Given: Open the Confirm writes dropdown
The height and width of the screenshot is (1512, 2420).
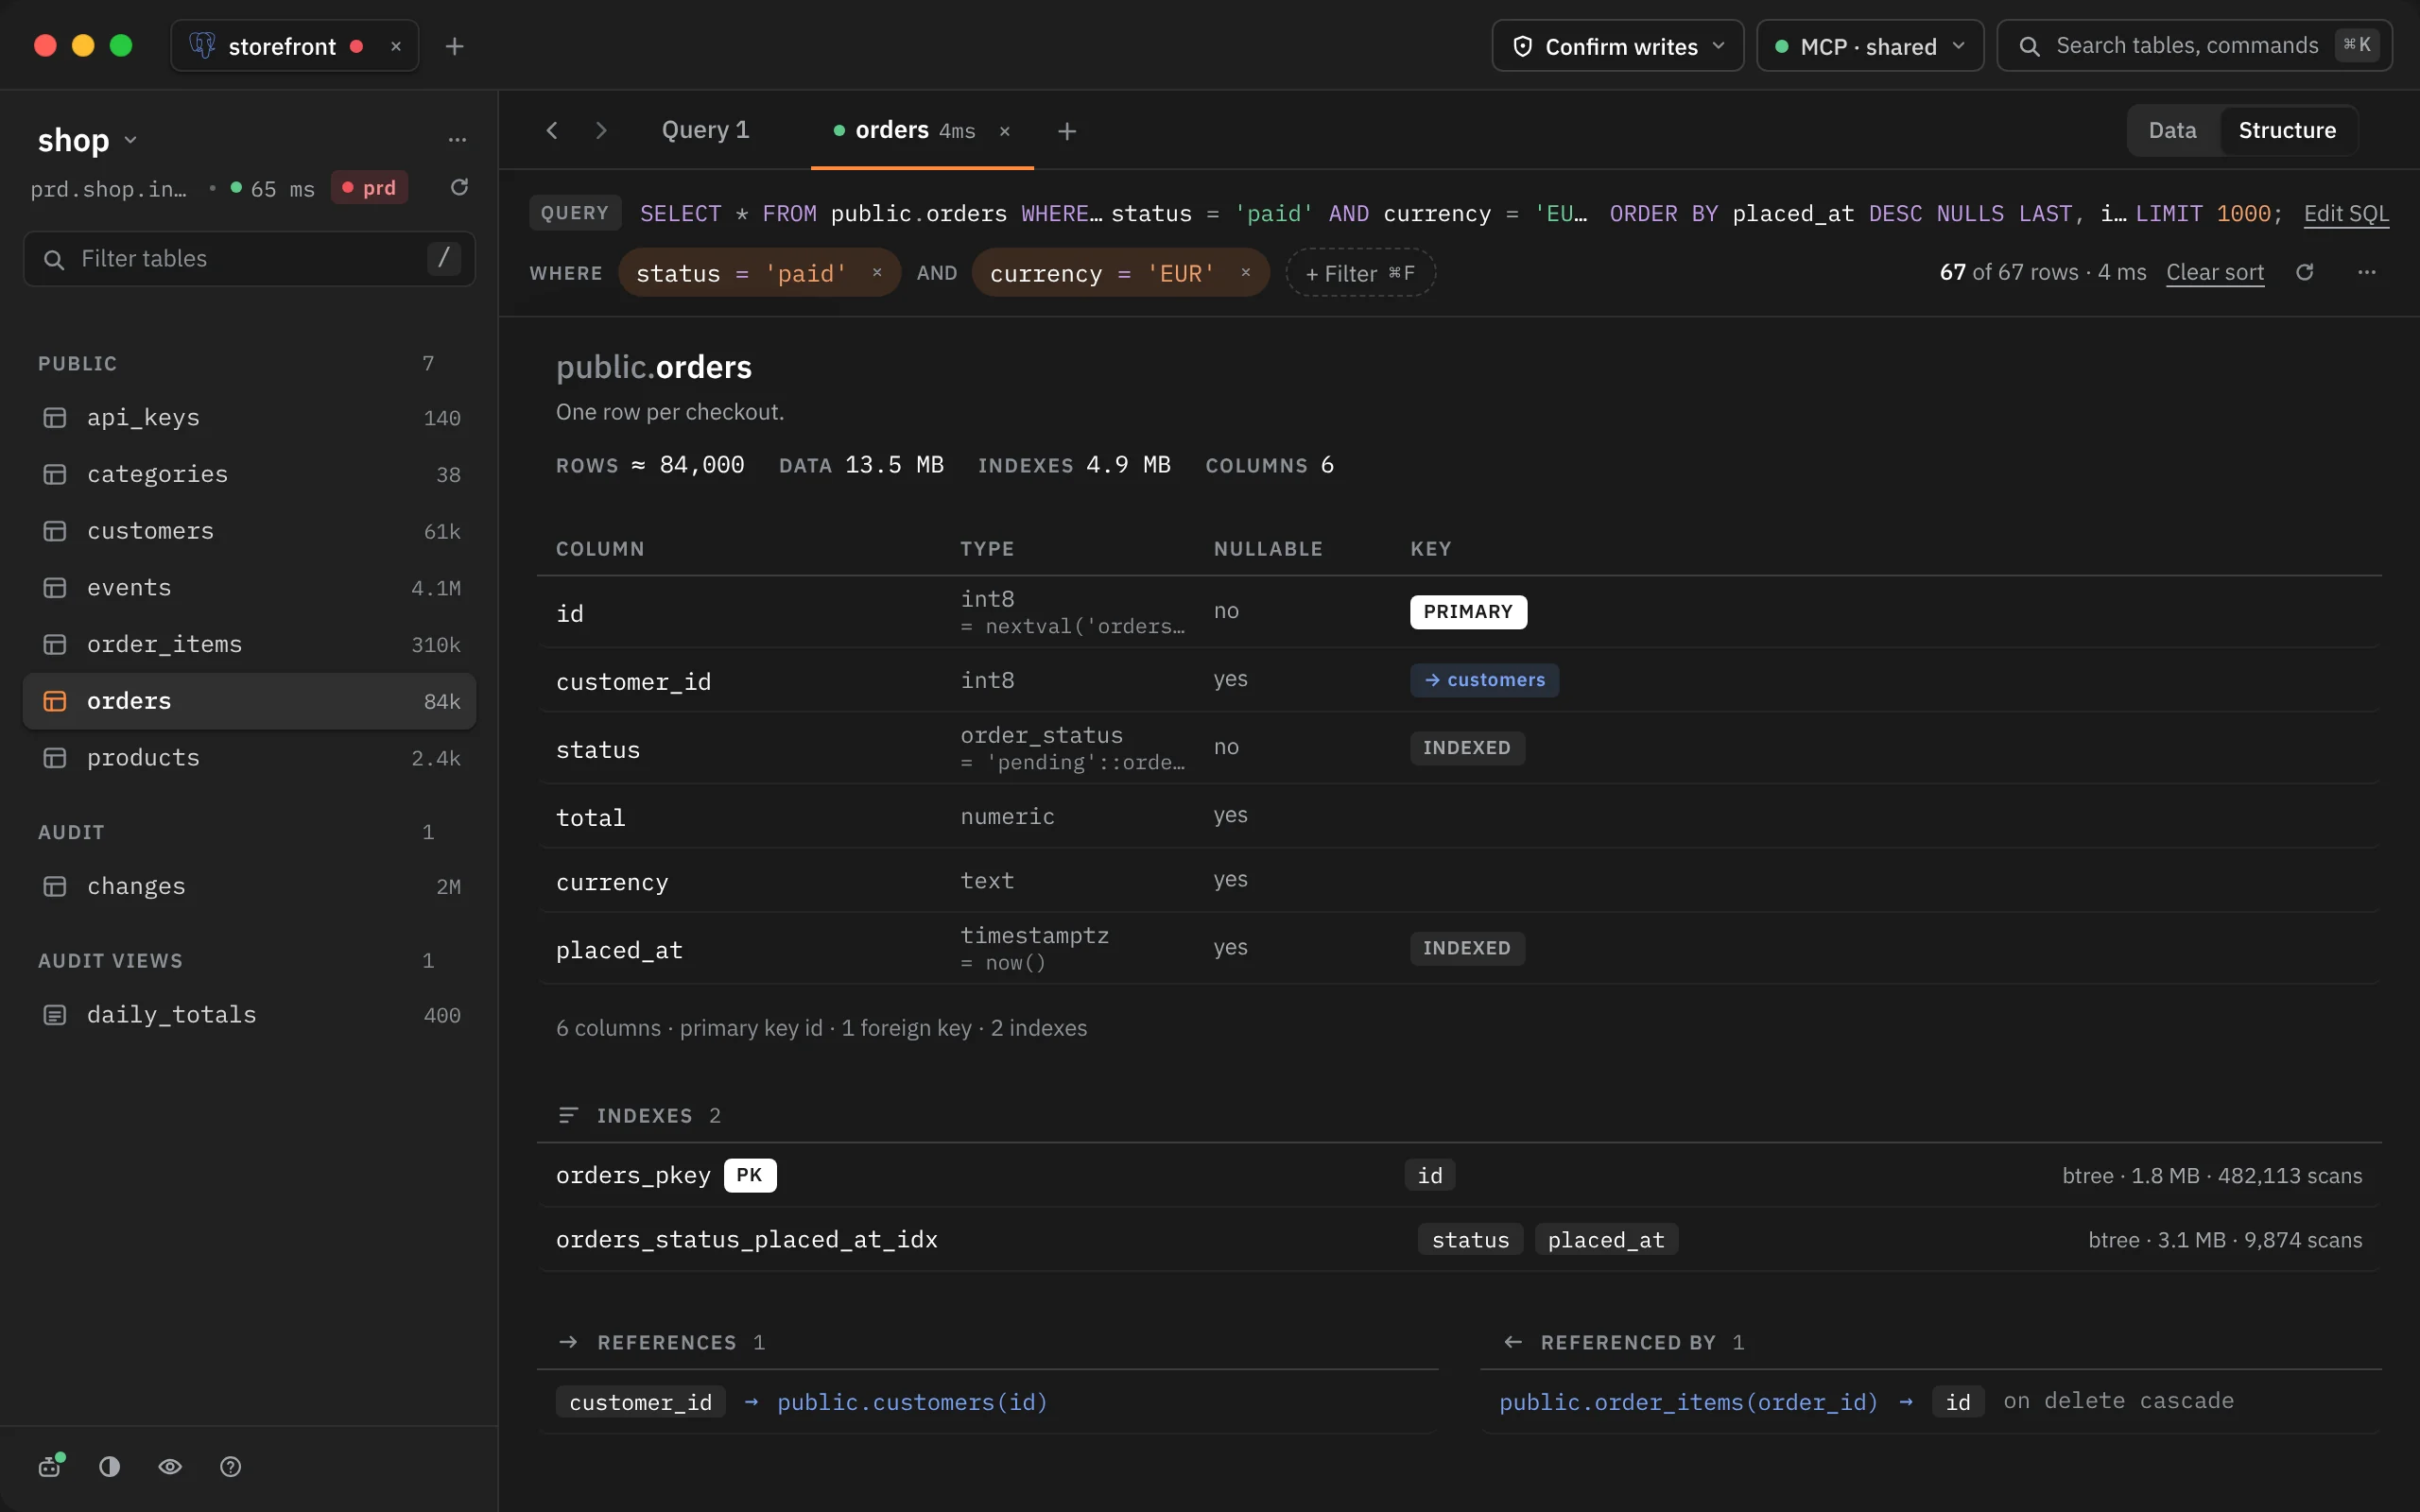Looking at the screenshot, I should point(1617,46).
